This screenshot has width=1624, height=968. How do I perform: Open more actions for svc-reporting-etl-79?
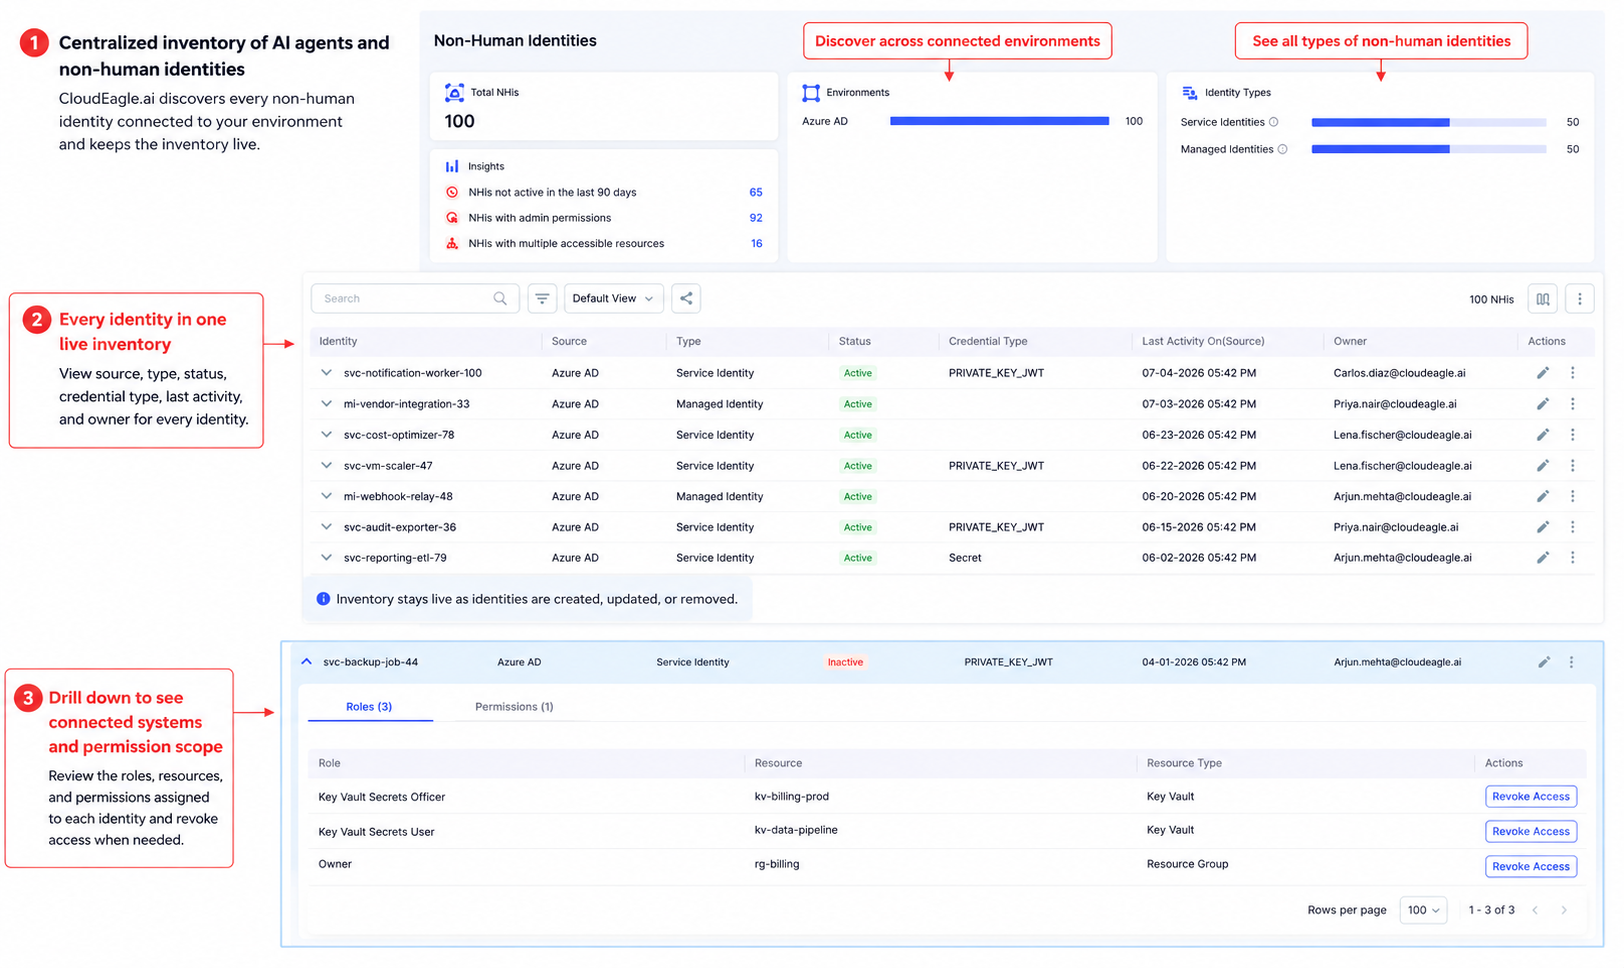[1572, 558]
